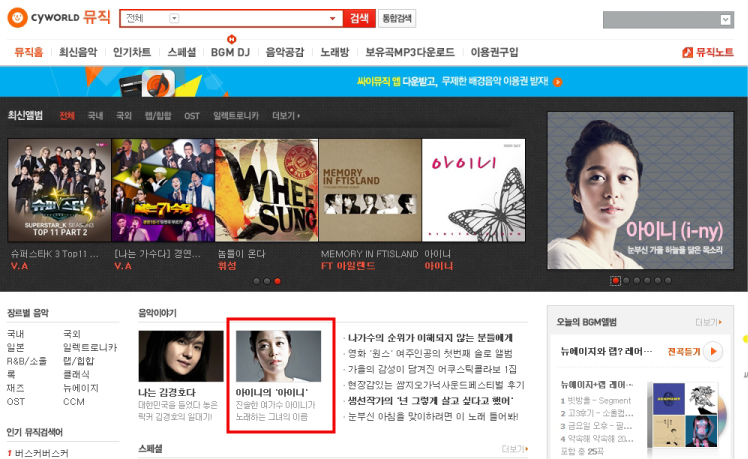The height and width of the screenshot is (459, 748).
Task: Select the 일렉트로니카 album tab
Action: (236, 115)
